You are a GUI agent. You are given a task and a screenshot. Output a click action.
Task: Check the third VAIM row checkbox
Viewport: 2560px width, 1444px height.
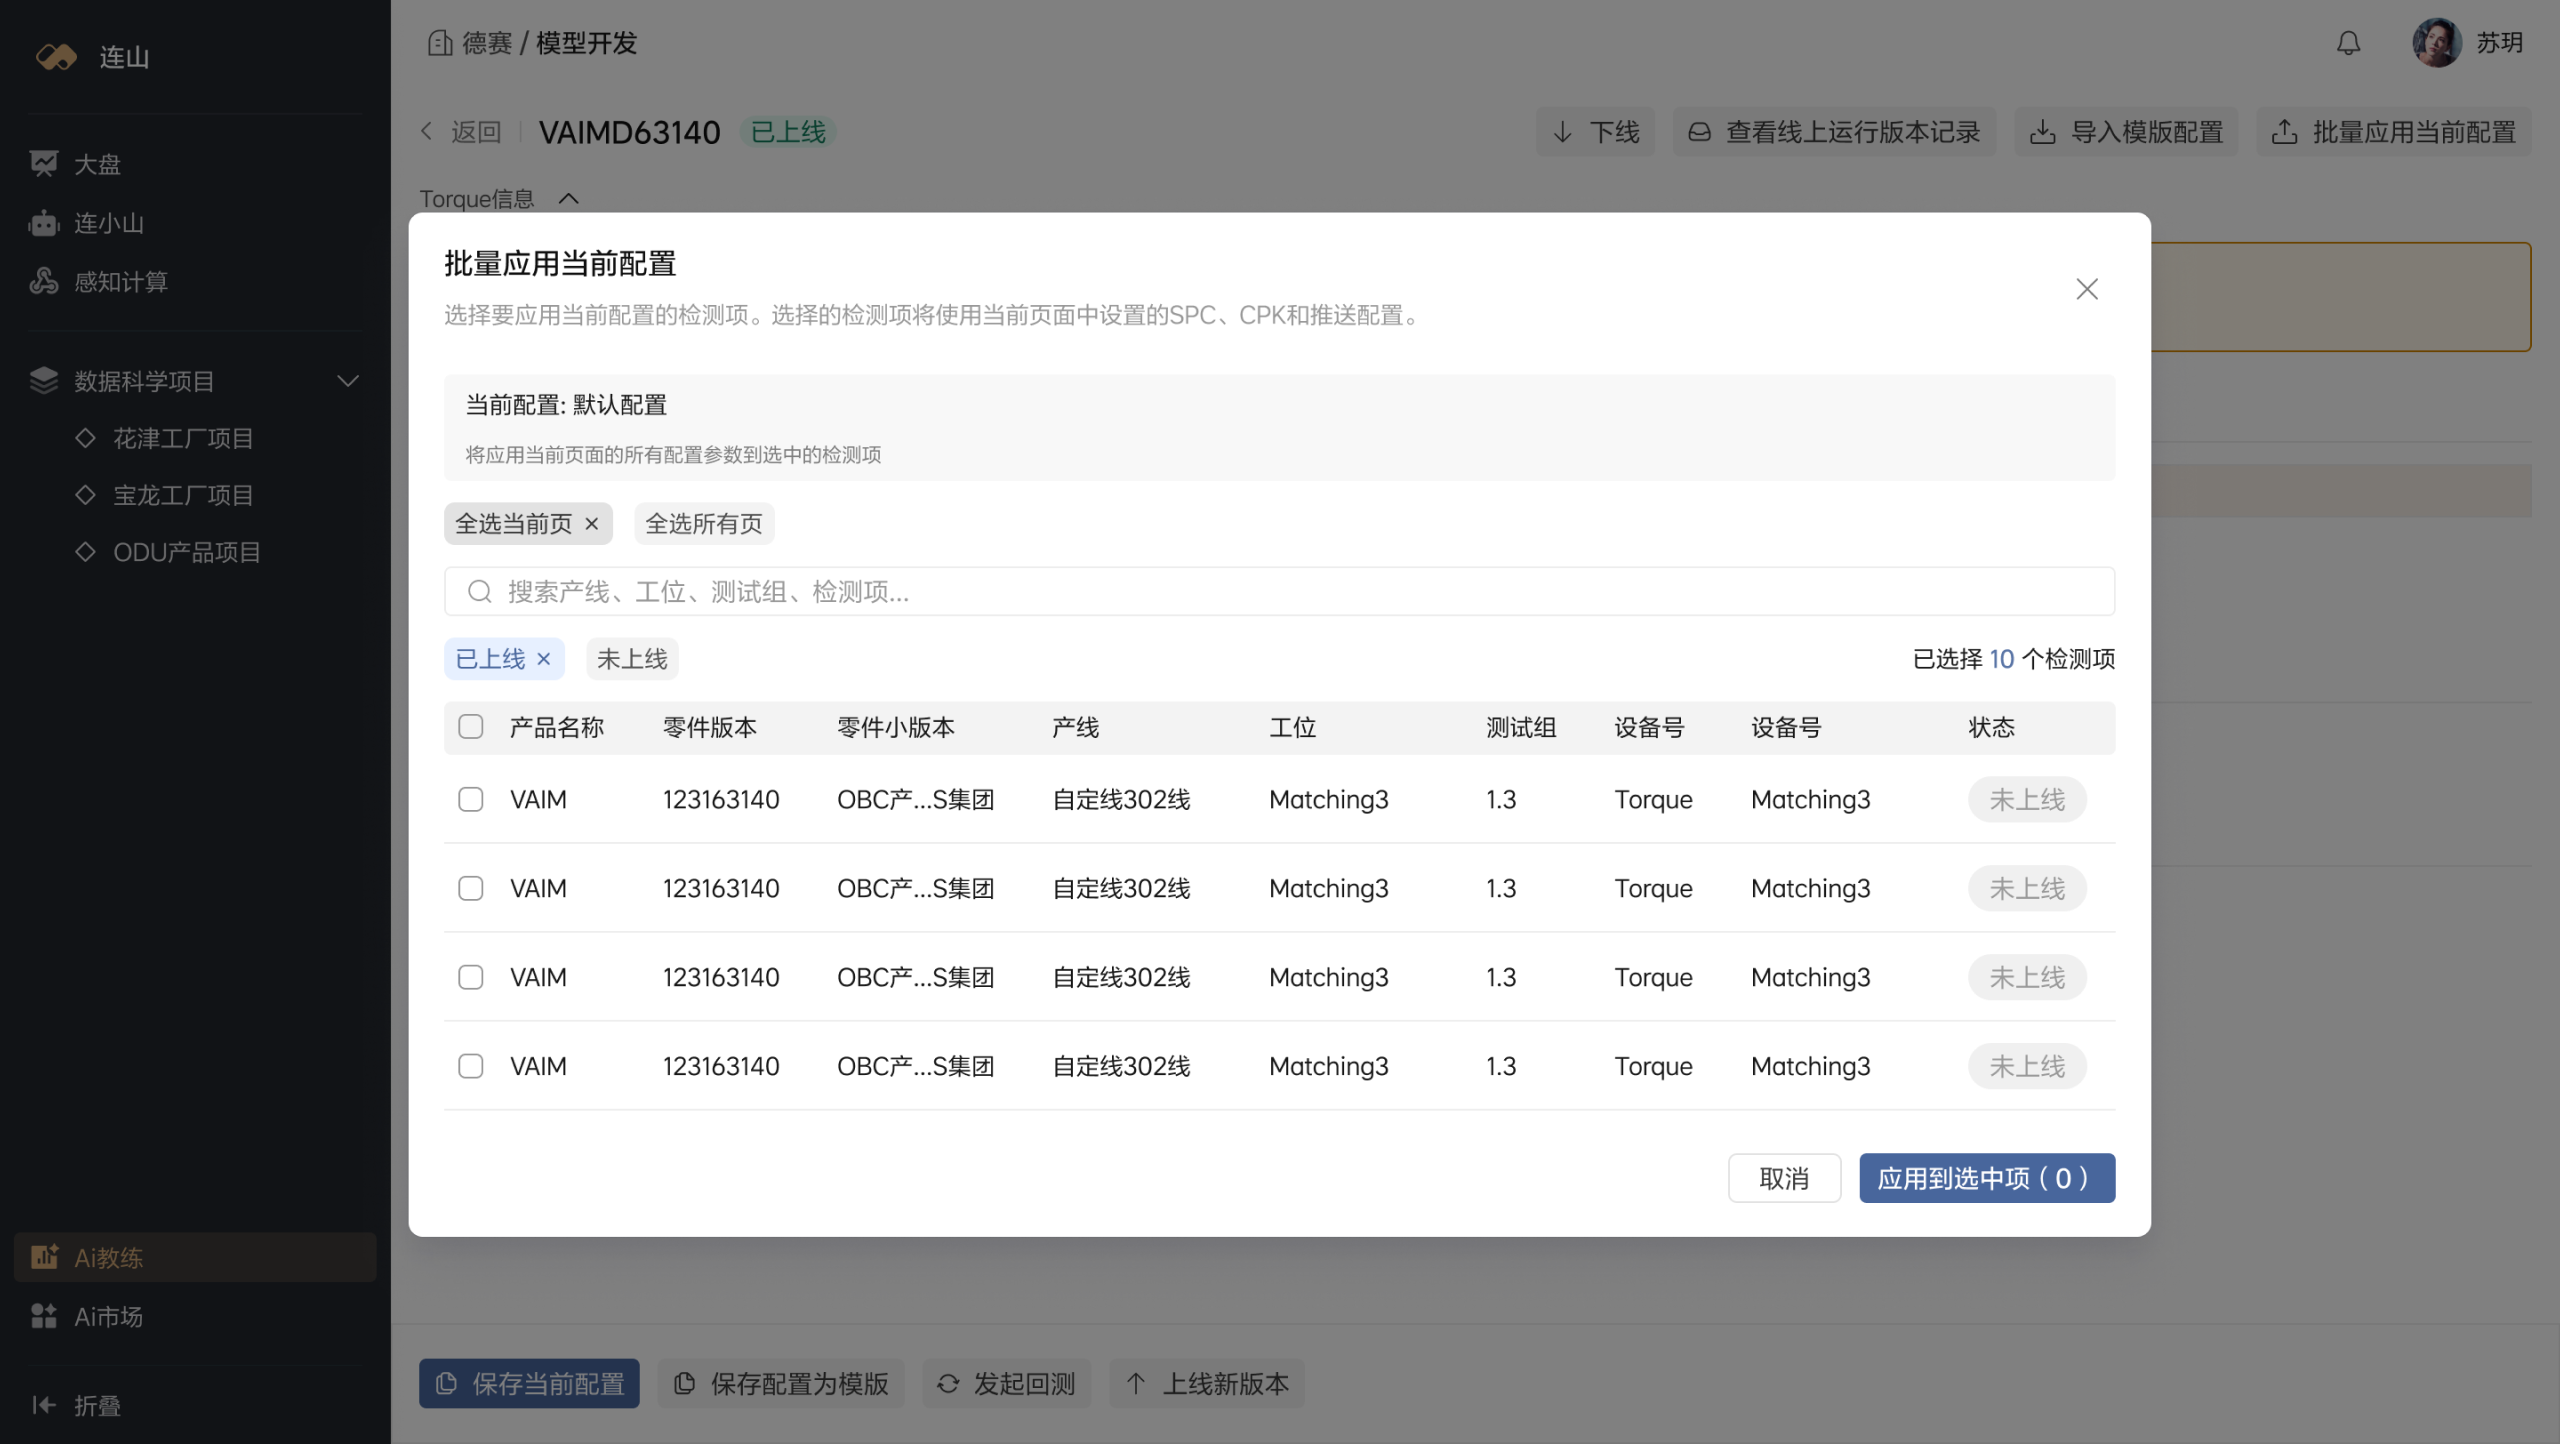(470, 977)
